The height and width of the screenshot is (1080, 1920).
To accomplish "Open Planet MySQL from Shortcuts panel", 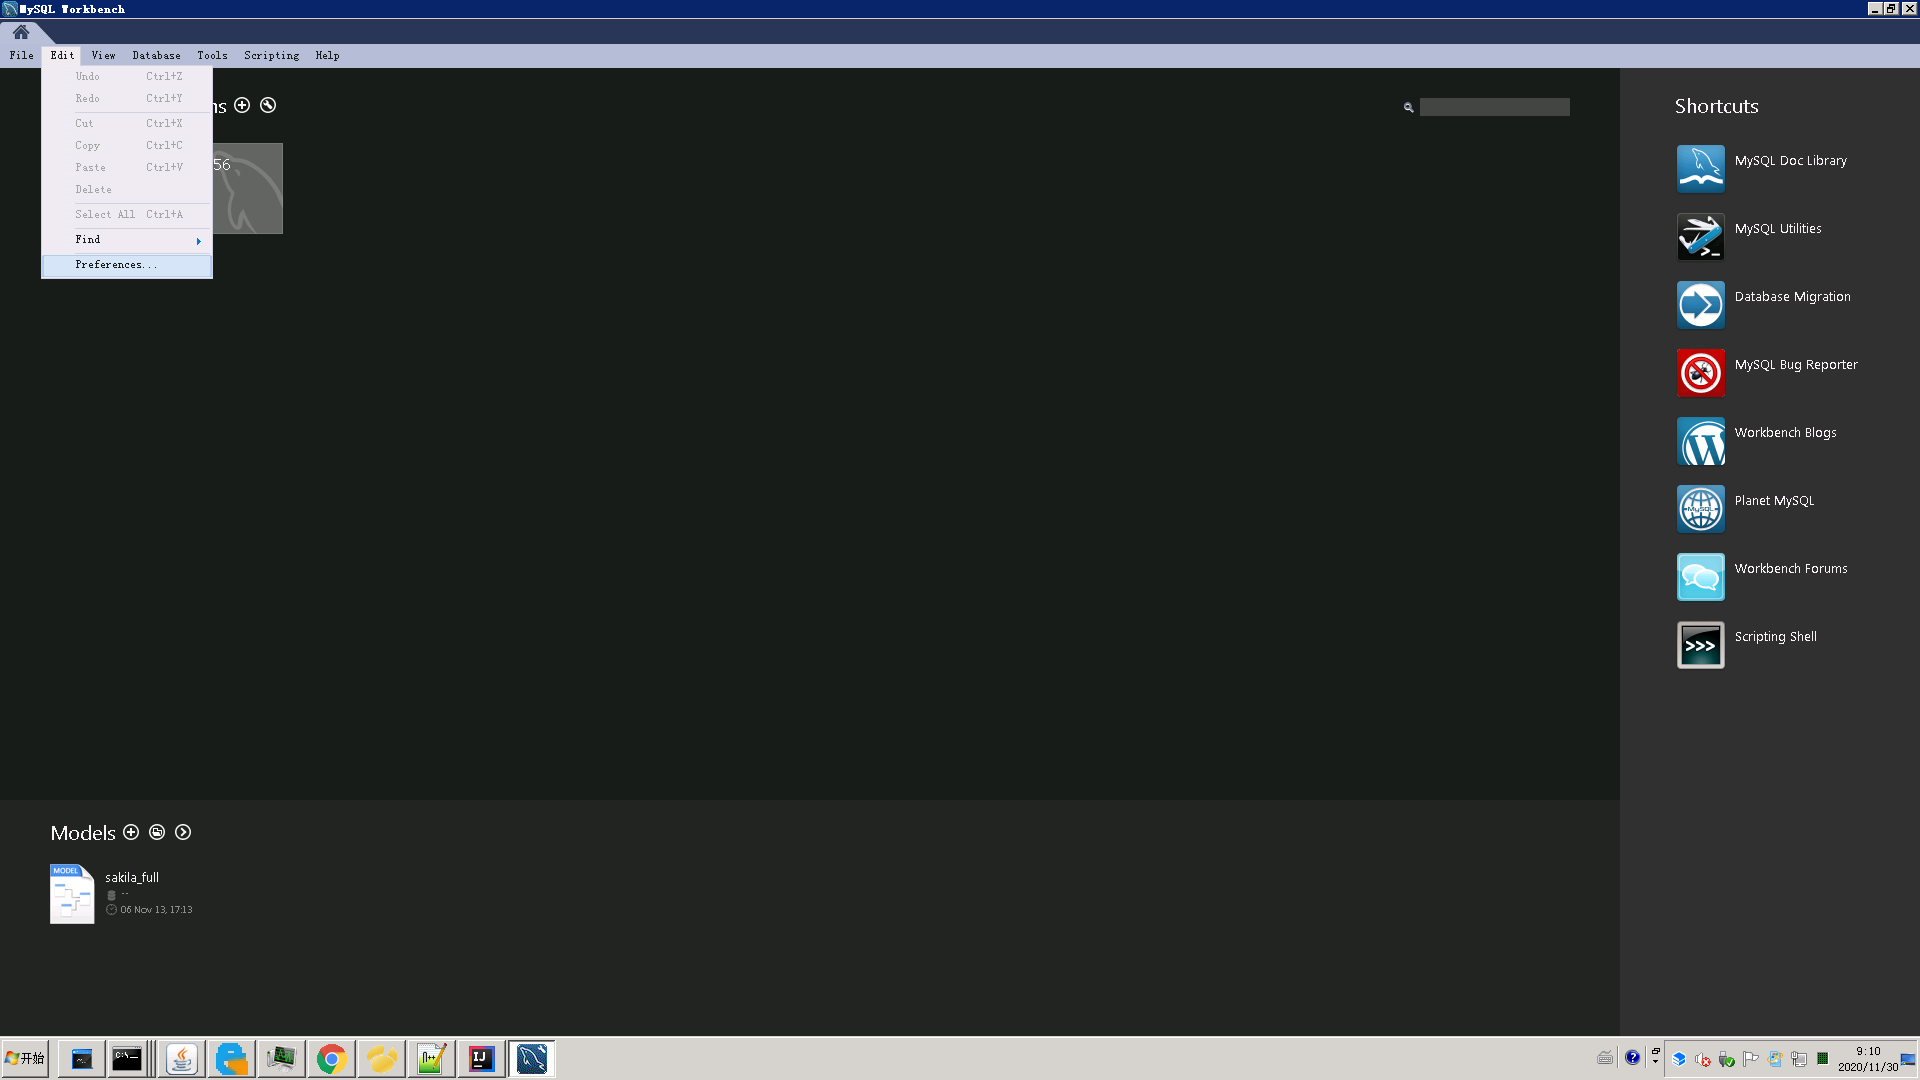I will pyautogui.click(x=1774, y=500).
